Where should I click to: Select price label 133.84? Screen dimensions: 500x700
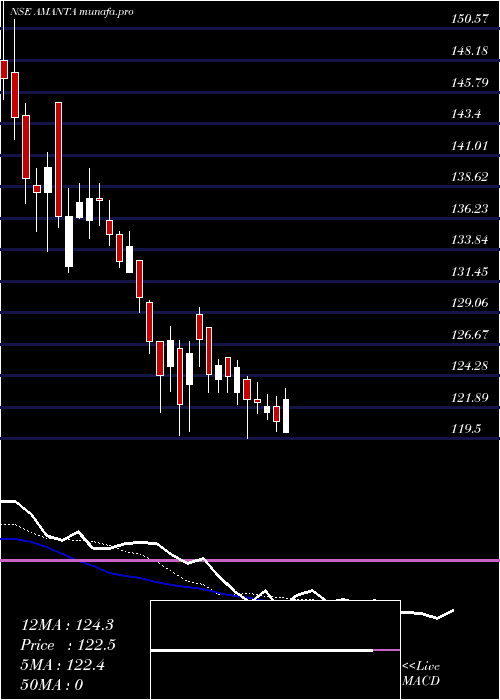point(470,240)
